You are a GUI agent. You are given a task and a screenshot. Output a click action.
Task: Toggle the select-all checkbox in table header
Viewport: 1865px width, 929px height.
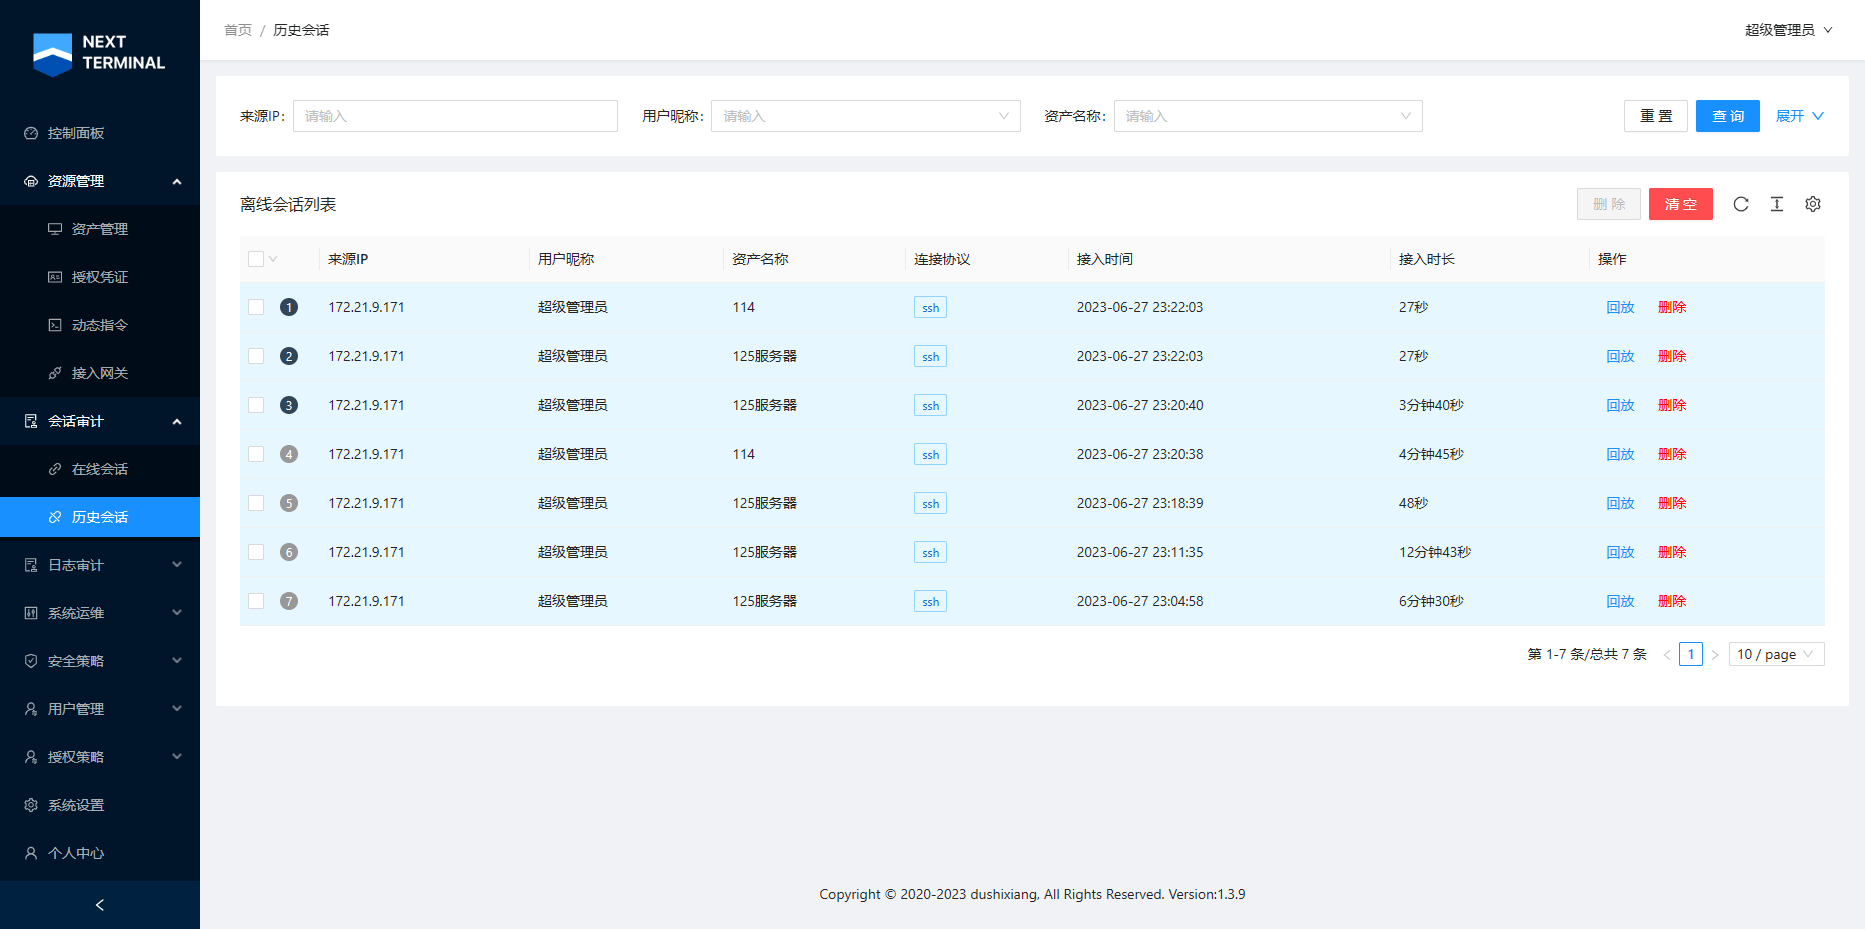click(256, 259)
